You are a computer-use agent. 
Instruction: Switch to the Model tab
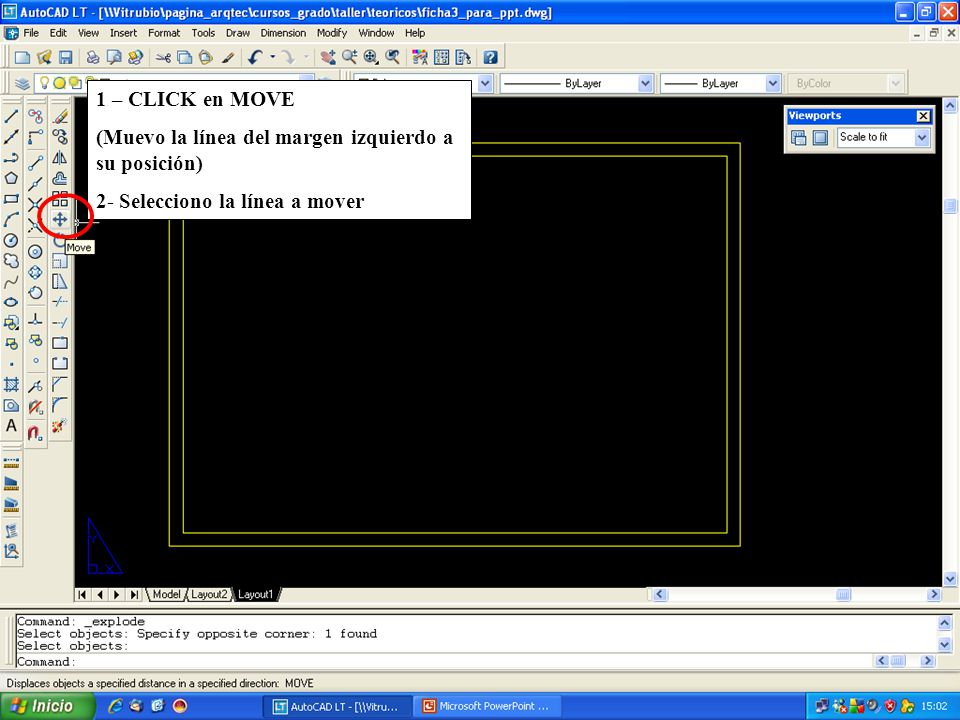(x=166, y=594)
